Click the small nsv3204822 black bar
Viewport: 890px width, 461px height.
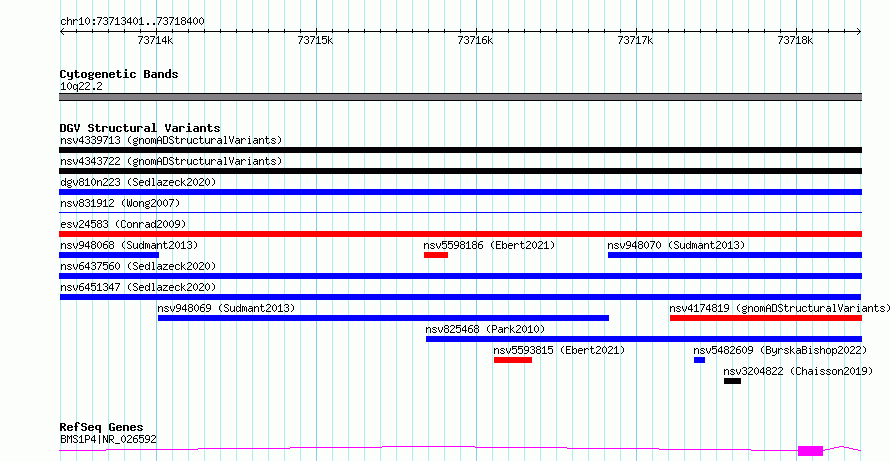click(732, 381)
